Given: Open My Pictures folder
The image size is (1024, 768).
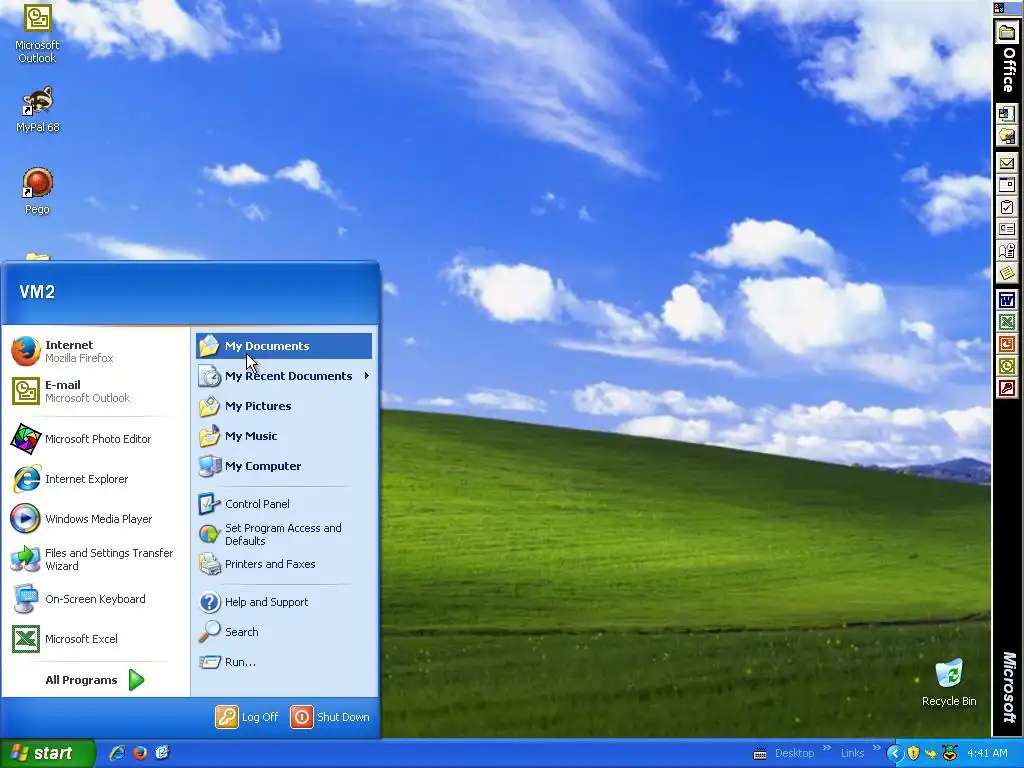Looking at the screenshot, I should (283, 406).
